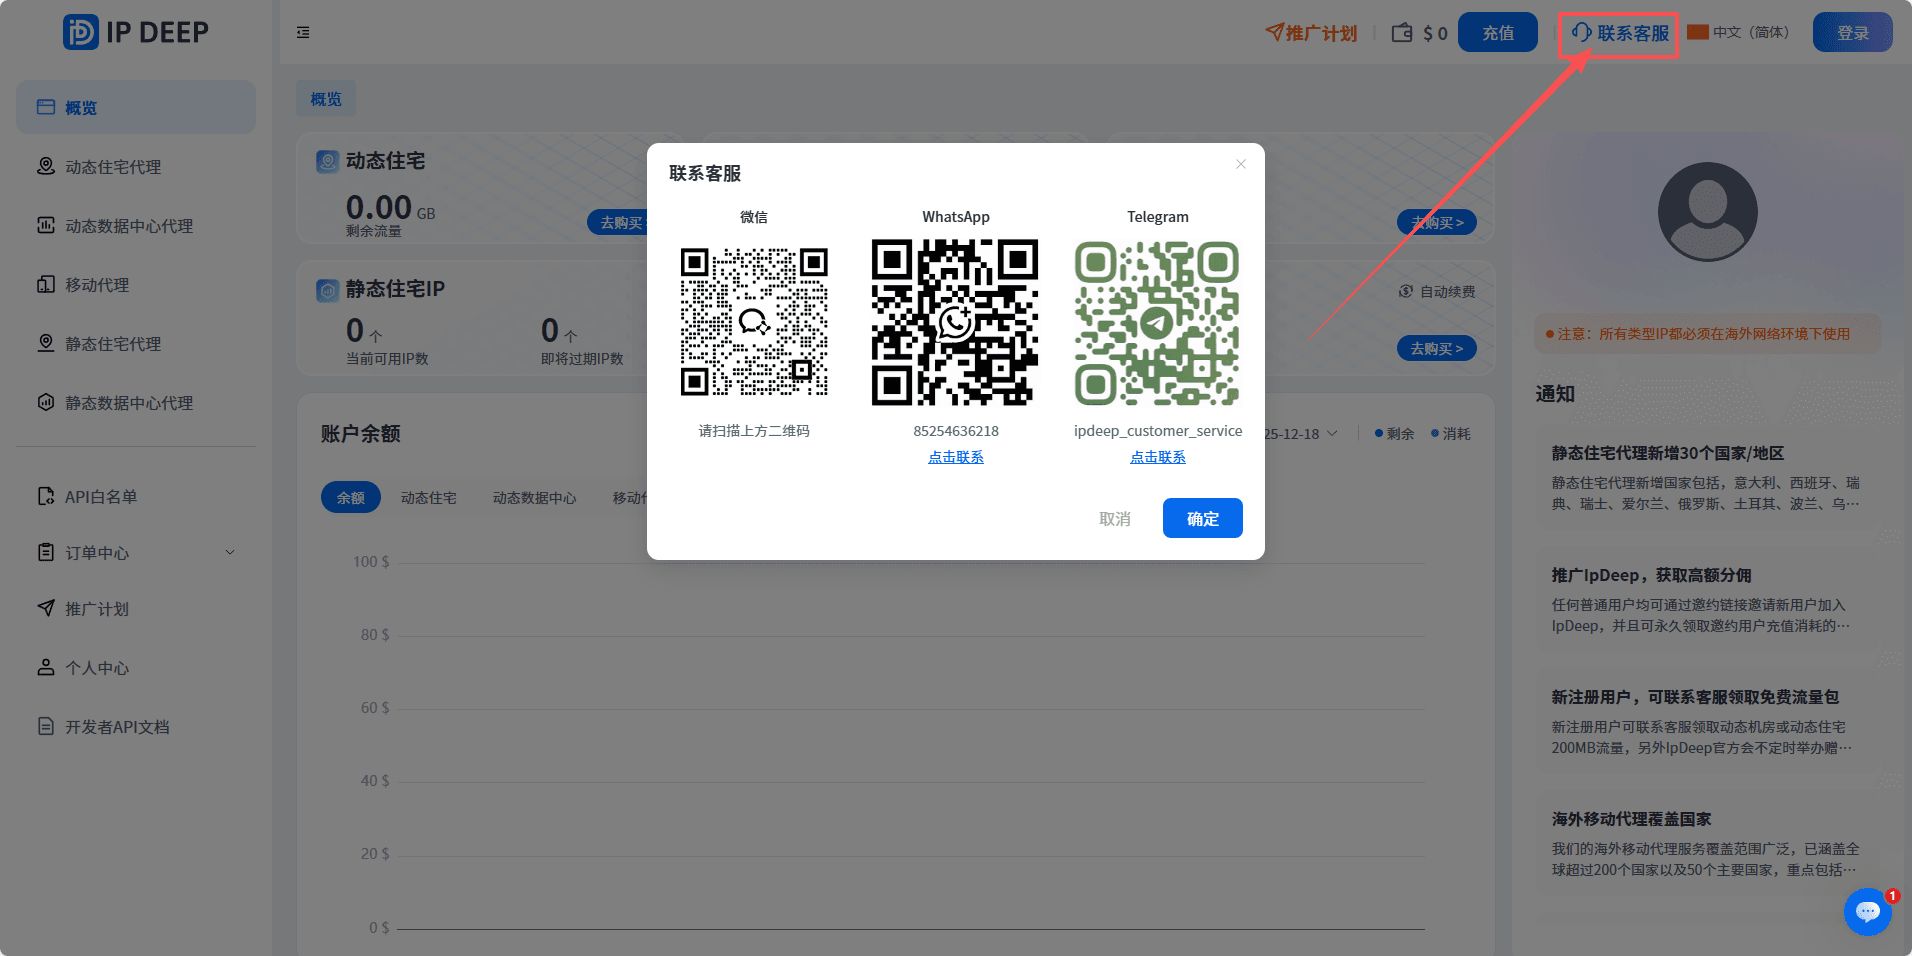Image resolution: width=1912 pixels, height=956 pixels.
Task: Open the date range dropdown arrow
Action: tap(1332, 433)
